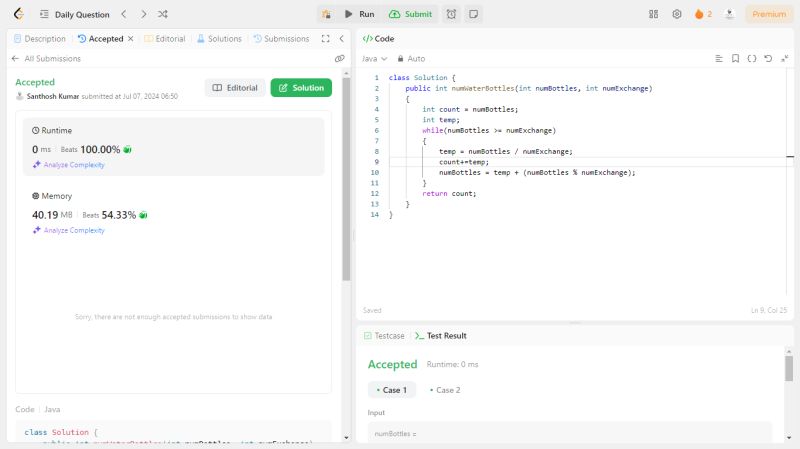800x449 pixels.
Task: Click the bookmark icon in editor
Action: 735,59
